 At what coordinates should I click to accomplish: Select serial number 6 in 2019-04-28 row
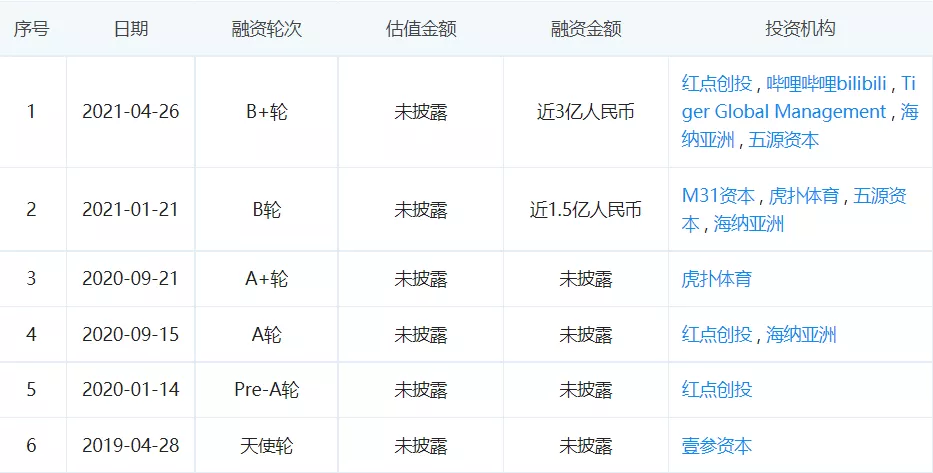pyautogui.click(x=31, y=446)
